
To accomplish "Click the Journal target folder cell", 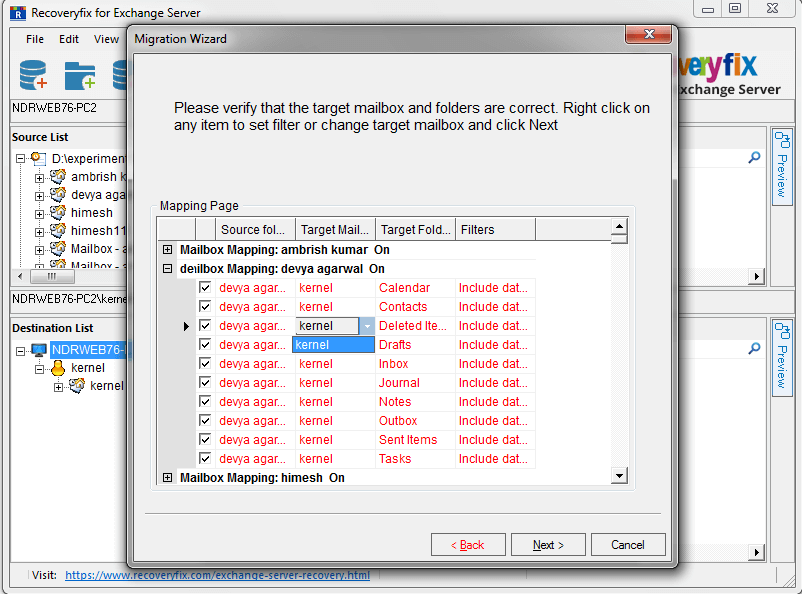I will click(415, 383).
